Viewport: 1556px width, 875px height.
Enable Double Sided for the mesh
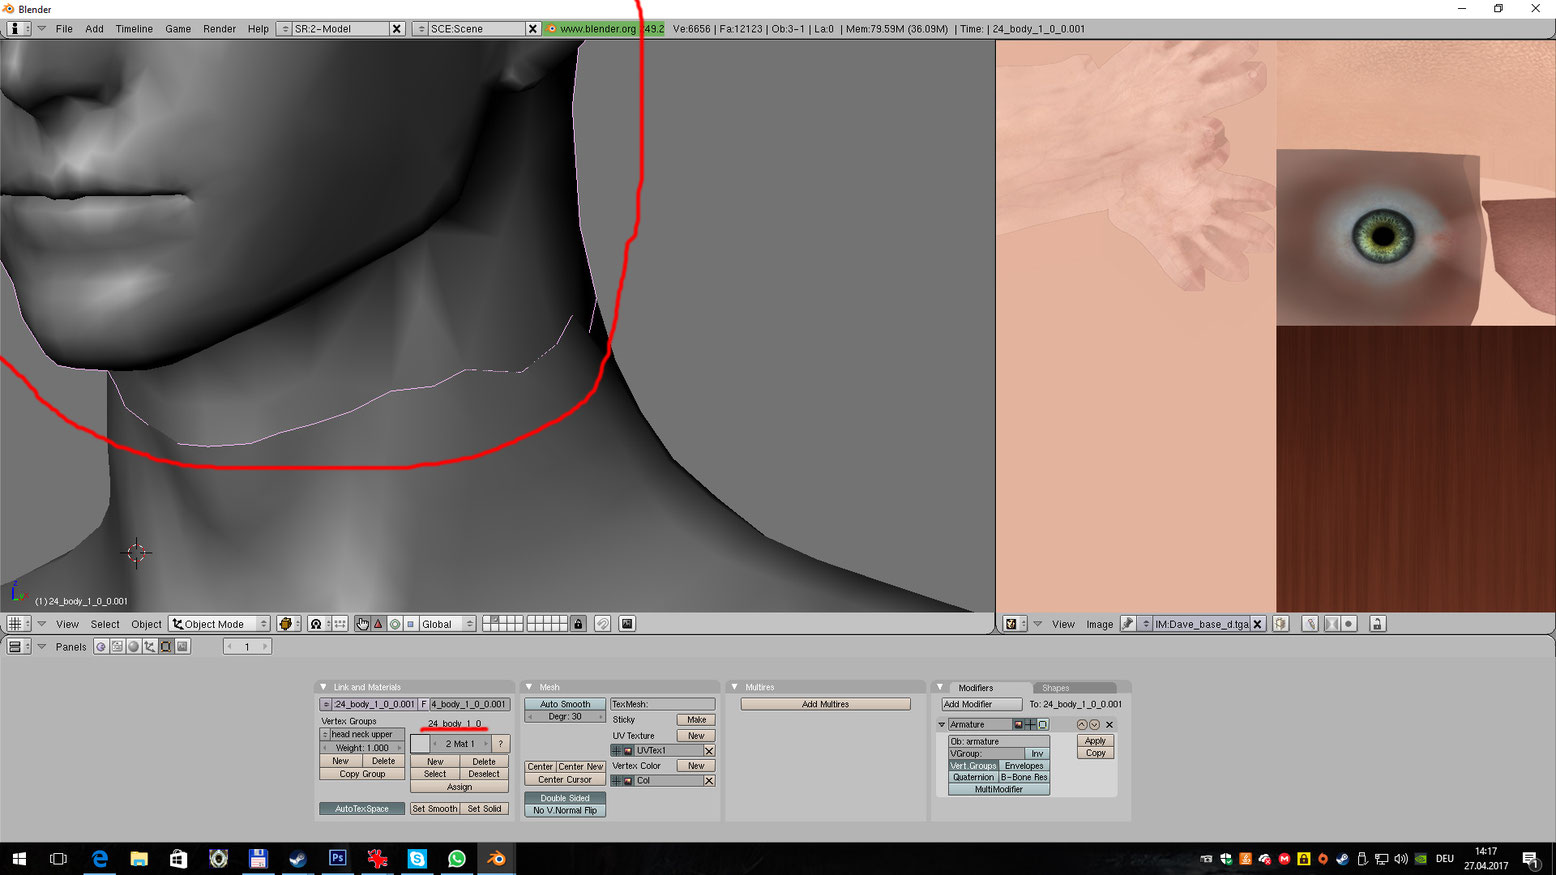[563, 798]
